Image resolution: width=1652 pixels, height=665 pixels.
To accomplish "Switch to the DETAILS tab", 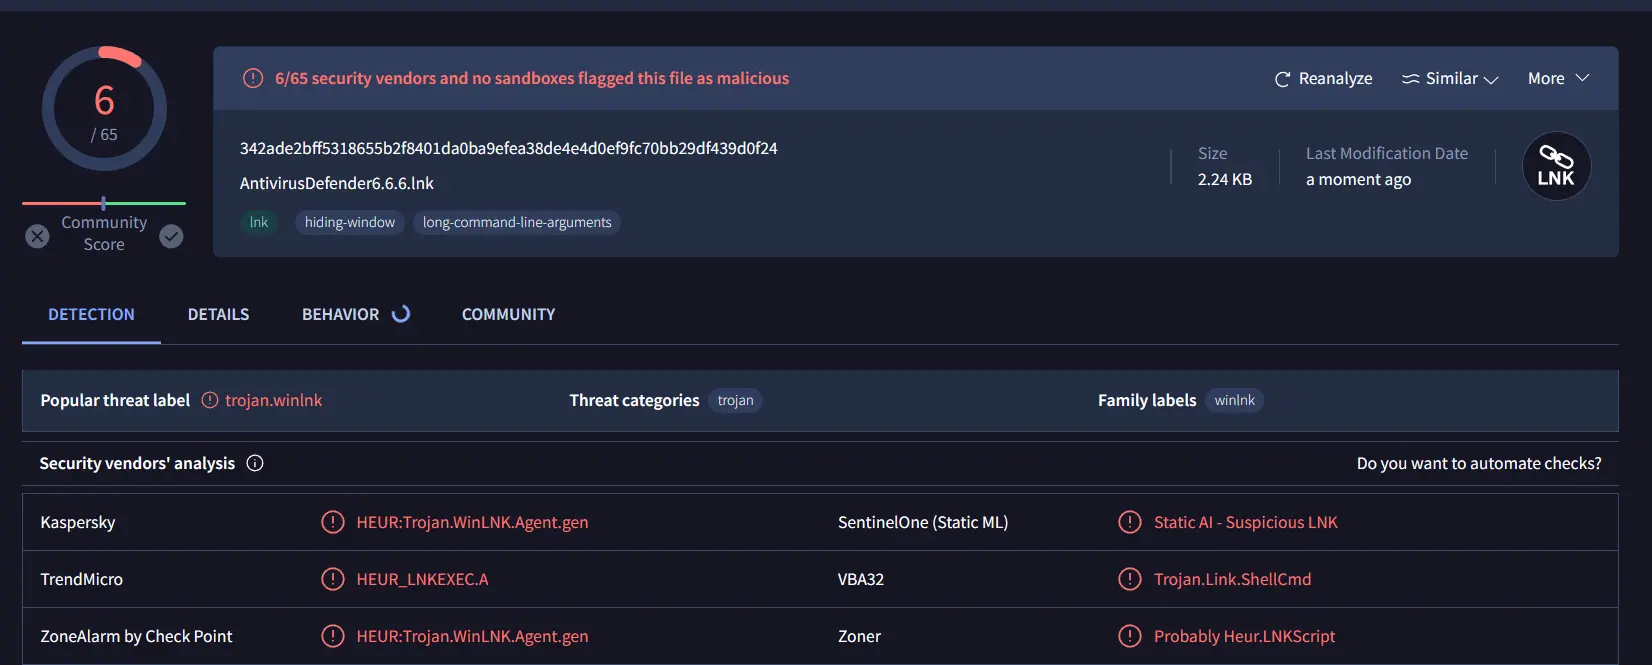I will click(218, 314).
